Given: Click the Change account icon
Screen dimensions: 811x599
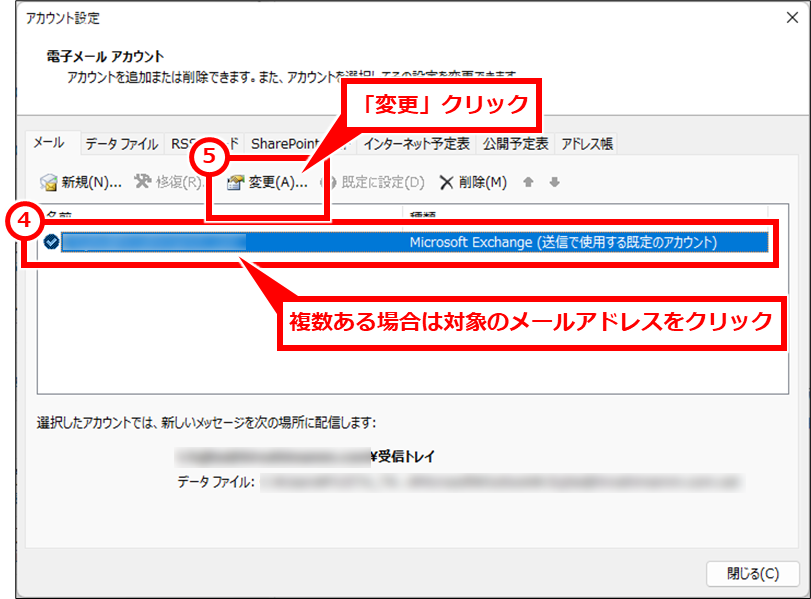Looking at the screenshot, I should 235,182.
